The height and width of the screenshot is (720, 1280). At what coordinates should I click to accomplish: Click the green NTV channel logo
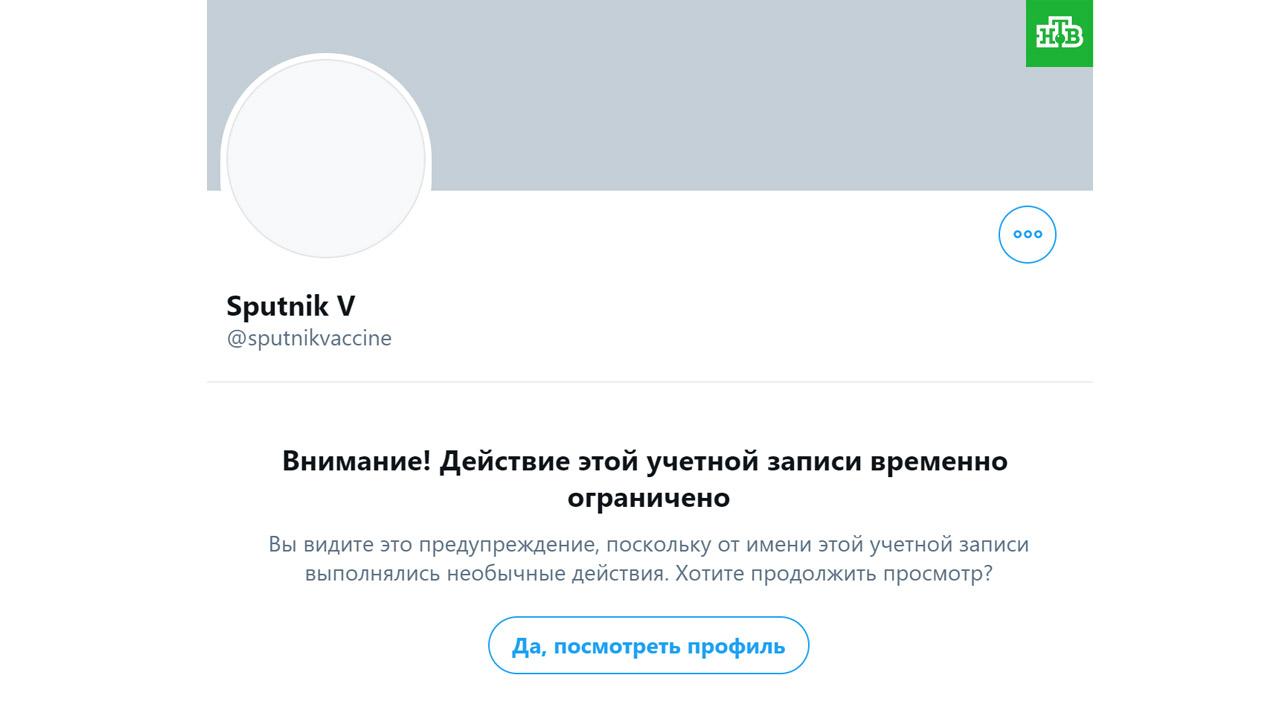(x=1059, y=34)
